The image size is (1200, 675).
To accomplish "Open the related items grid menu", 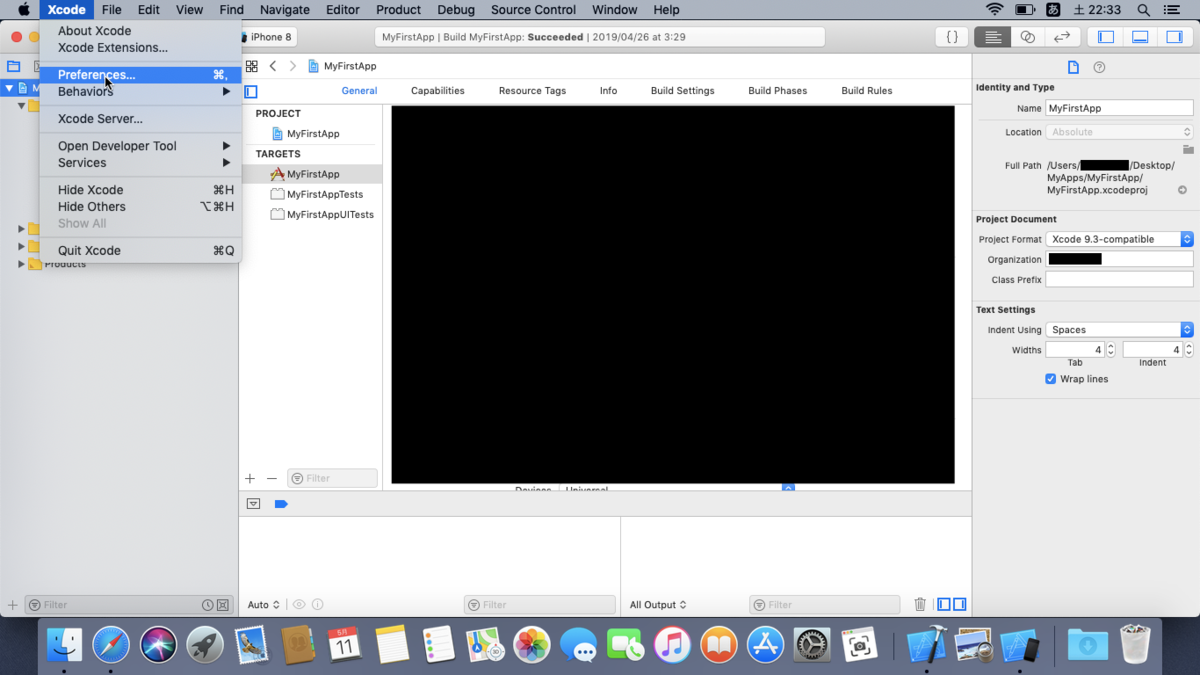I will (x=252, y=66).
